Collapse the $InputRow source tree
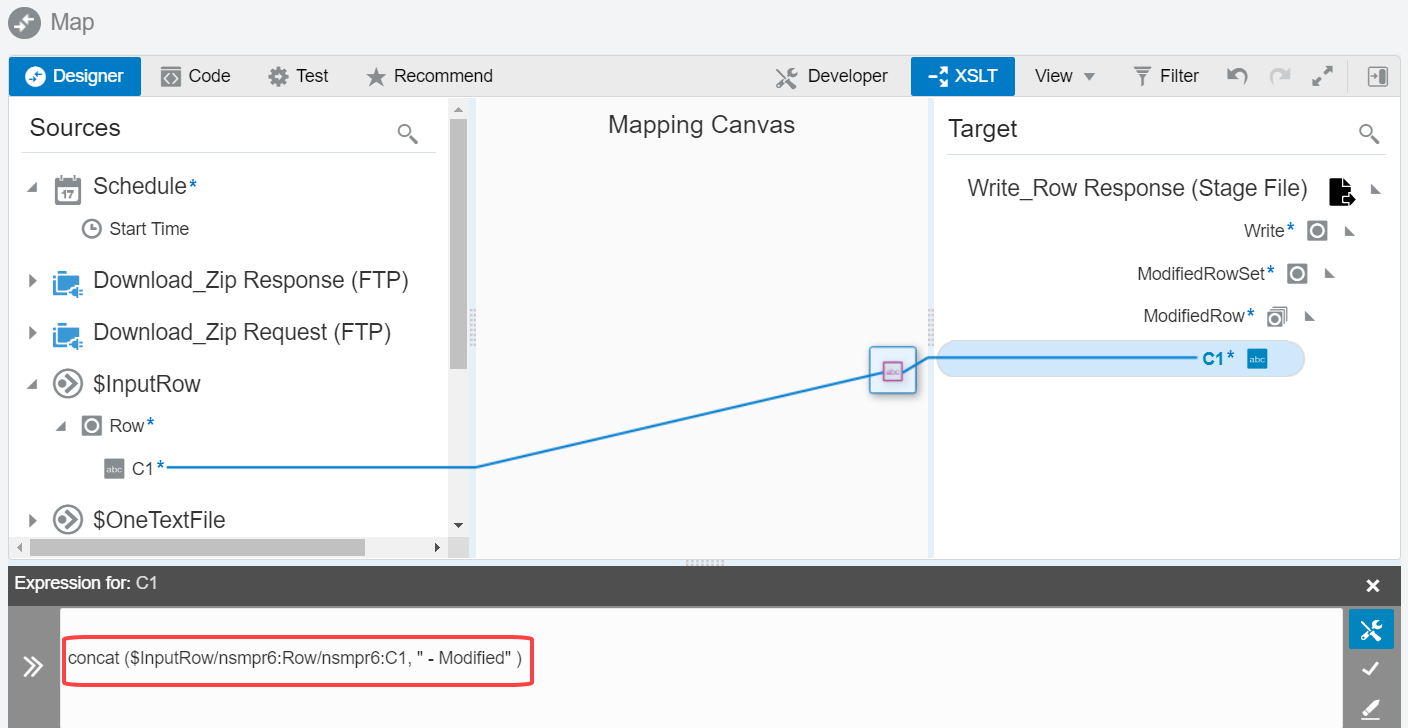The image size is (1408, 728). tap(31, 383)
